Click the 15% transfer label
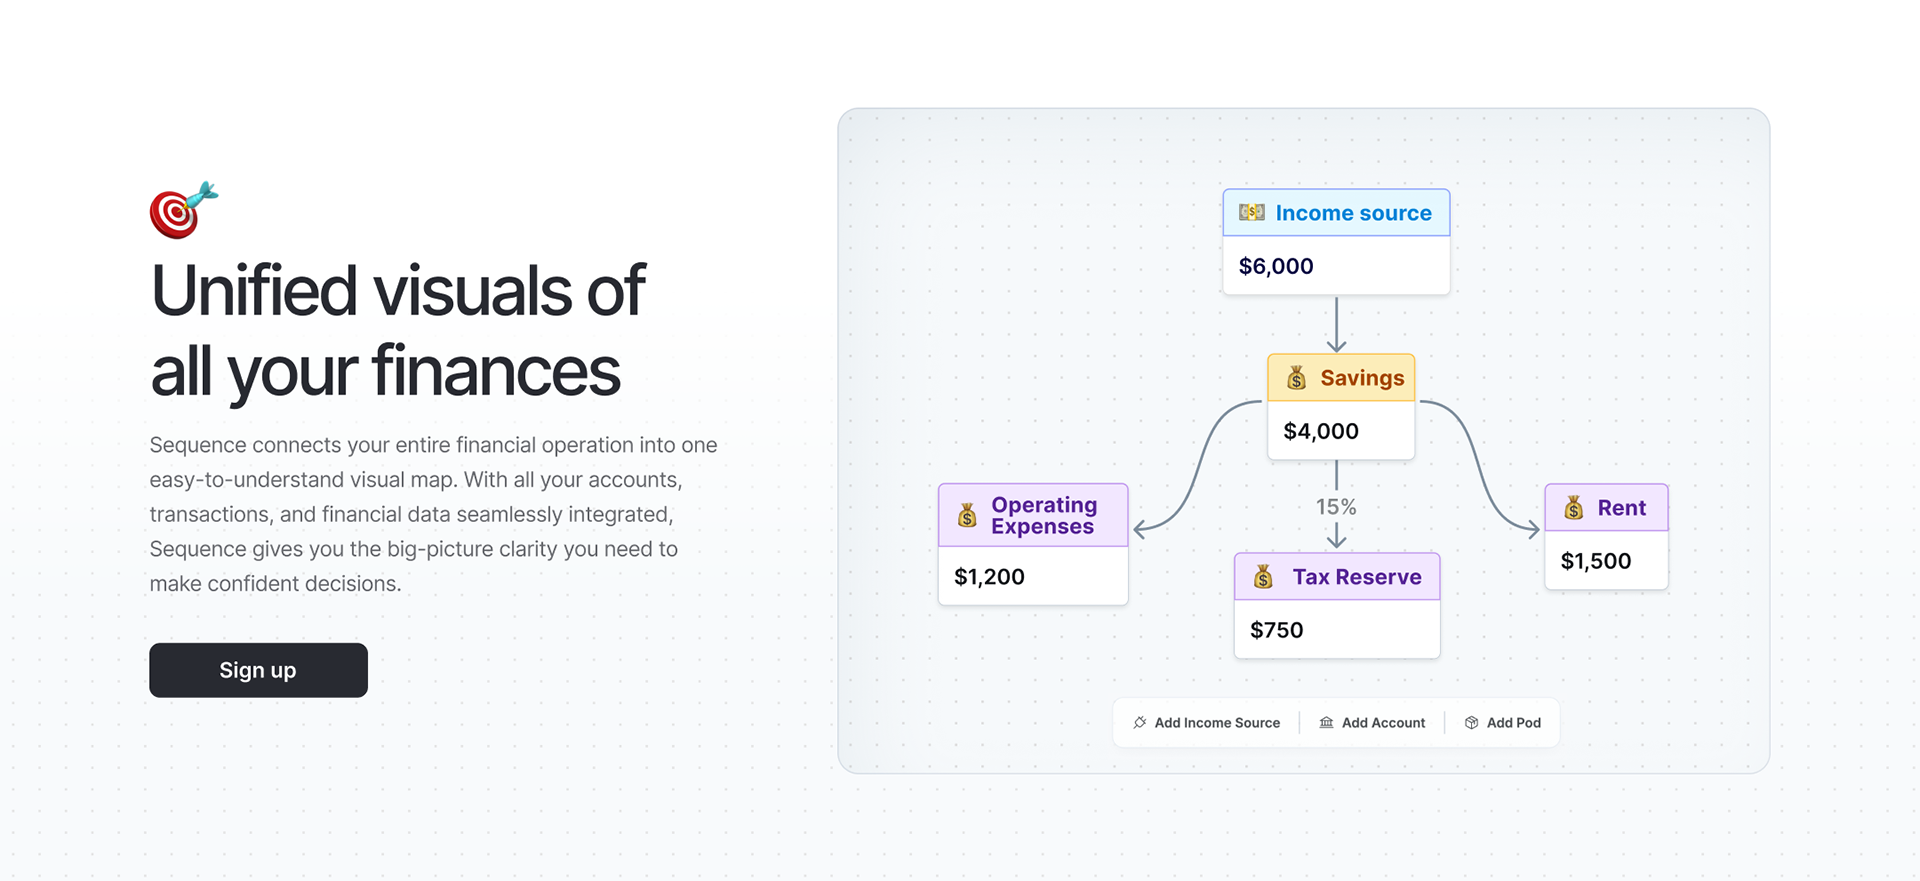Image resolution: width=1920 pixels, height=881 pixels. coord(1336,507)
